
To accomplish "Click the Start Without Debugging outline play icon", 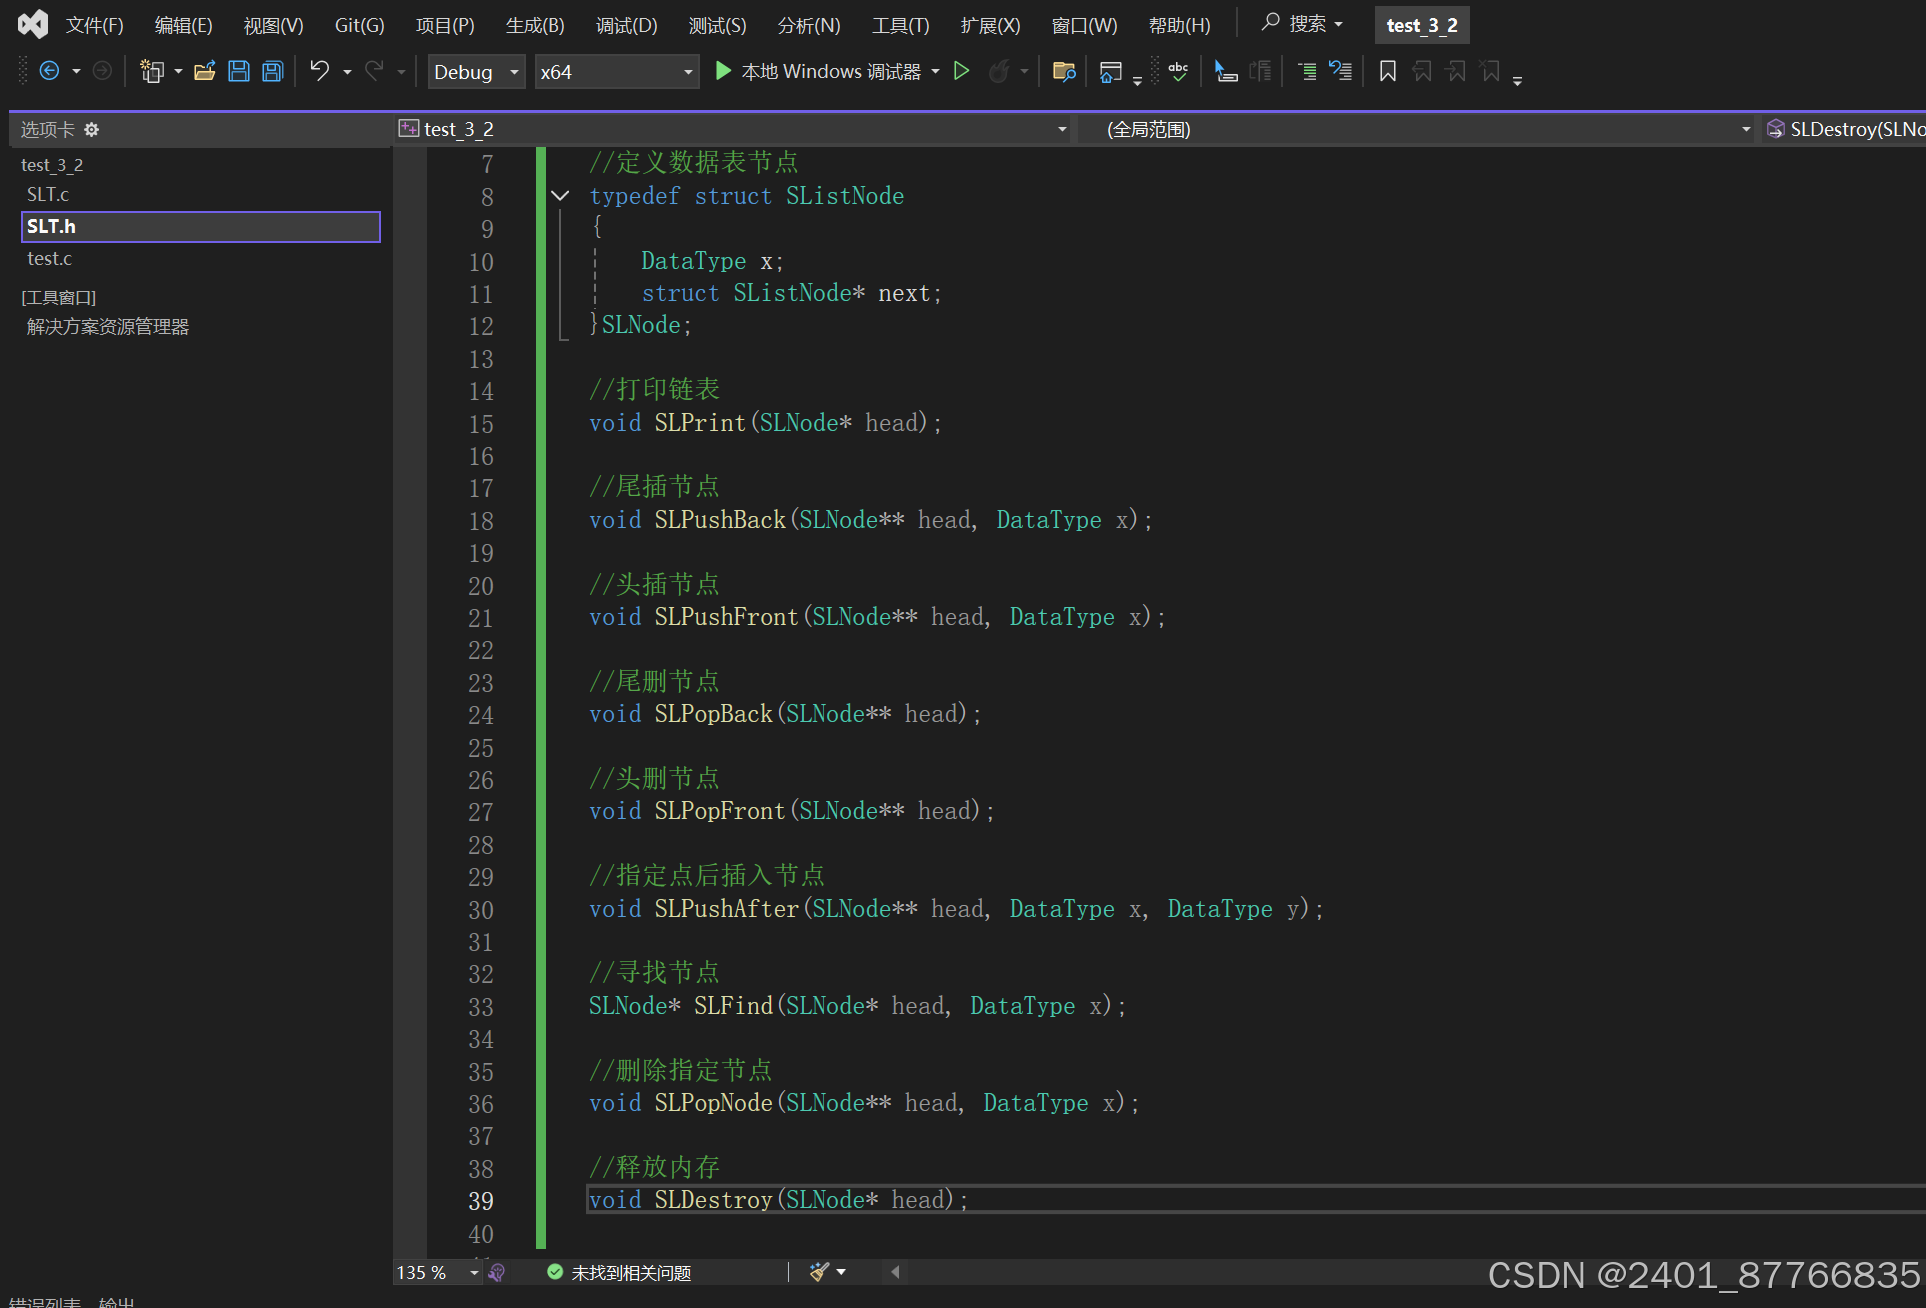I will pyautogui.click(x=961, y=71).
